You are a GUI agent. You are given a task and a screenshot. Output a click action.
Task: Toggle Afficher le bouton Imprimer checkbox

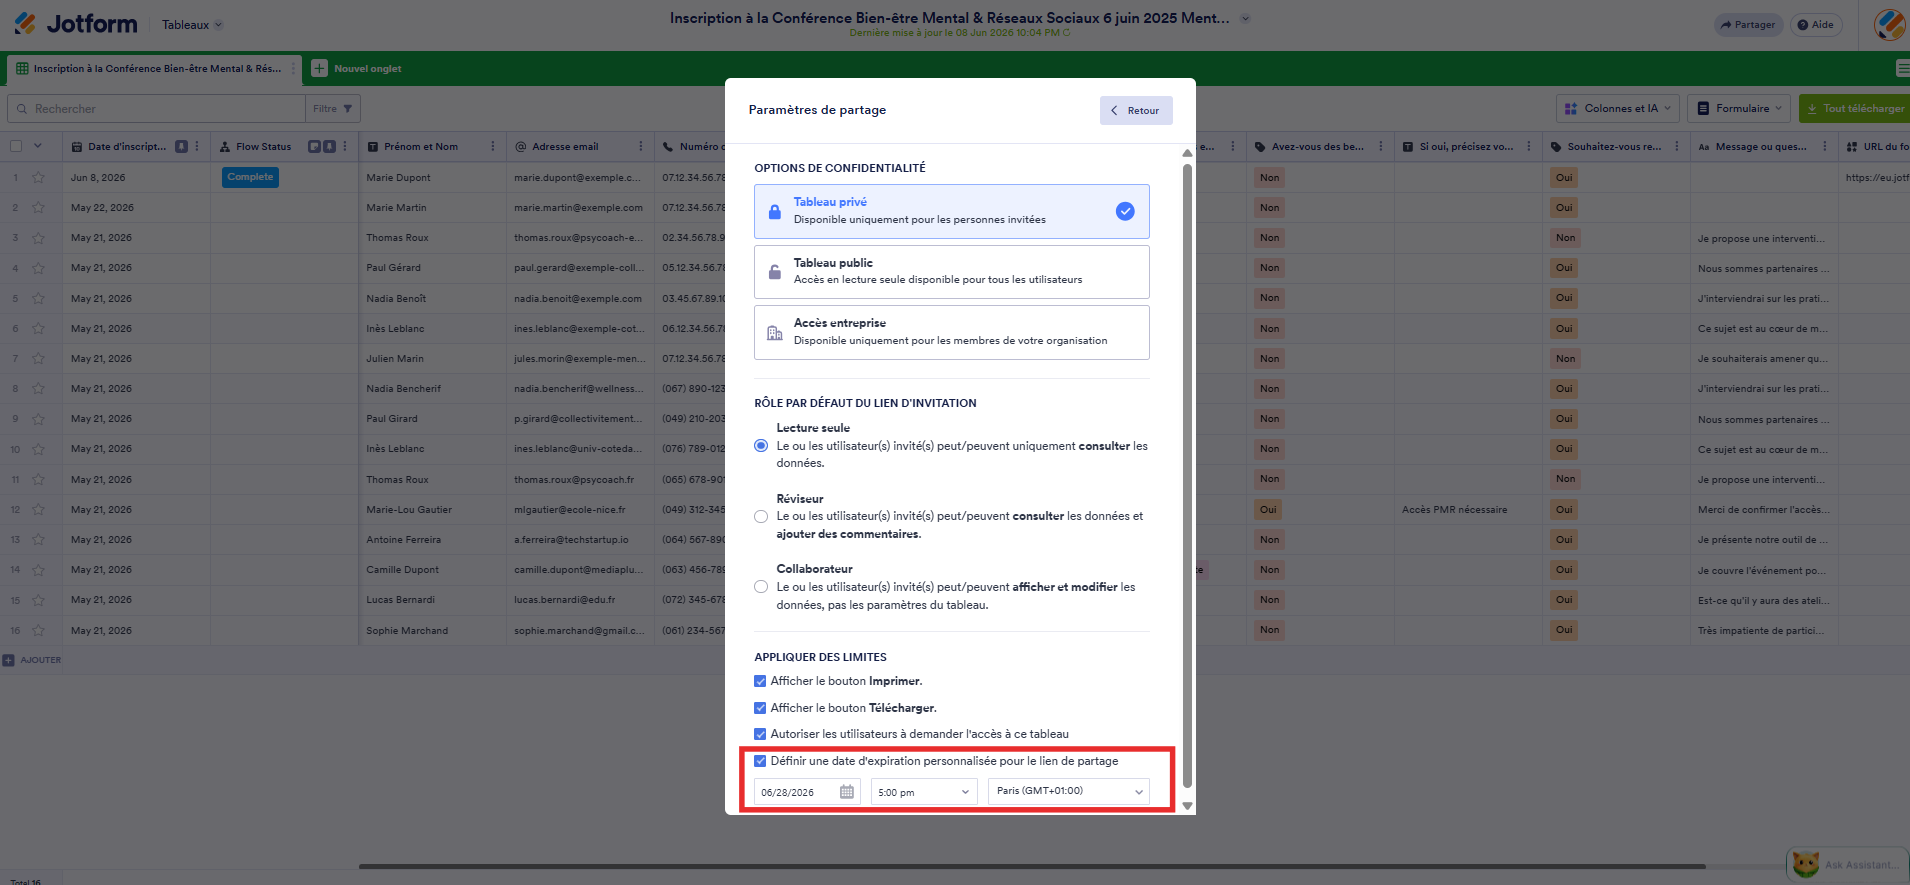click(760, 681)
